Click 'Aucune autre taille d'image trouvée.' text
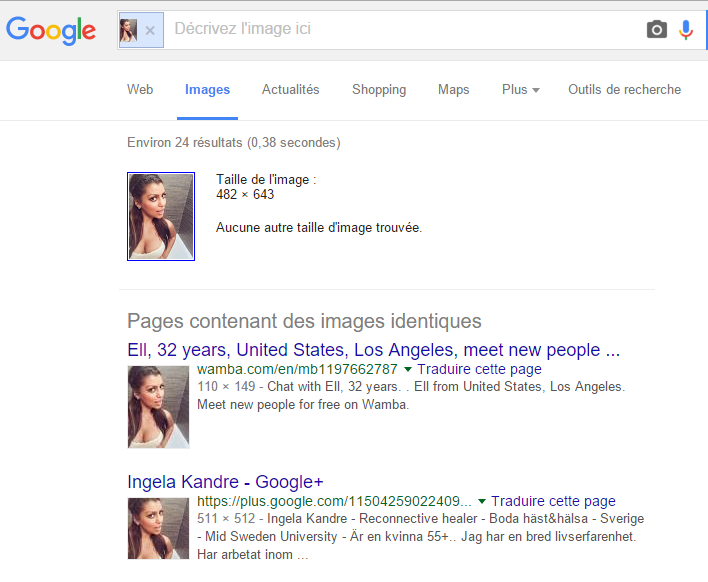Image resolution: width=708 pixels, height=582 pixels. point(319,228)
